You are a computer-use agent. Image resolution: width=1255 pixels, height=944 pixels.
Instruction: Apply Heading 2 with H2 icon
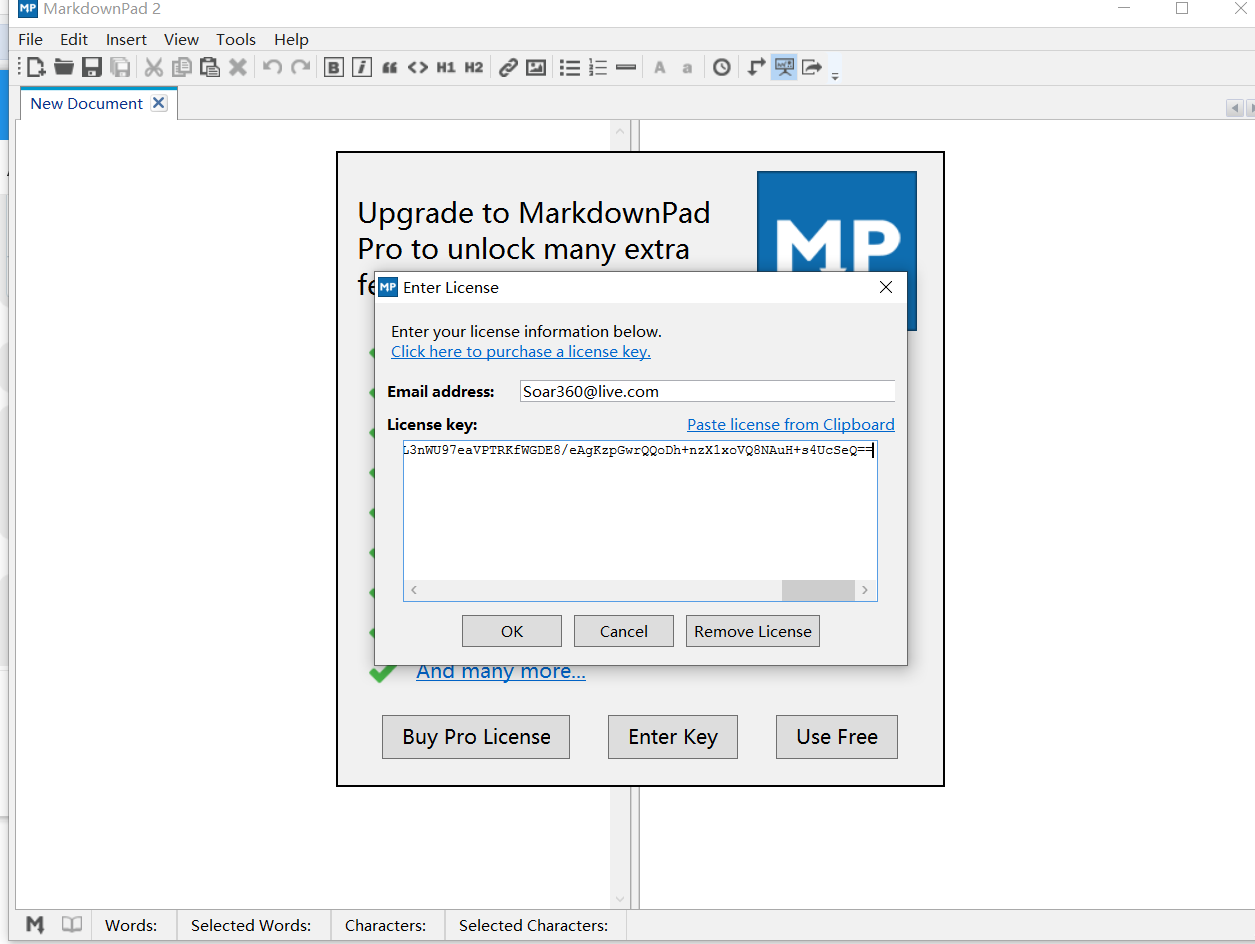click(x=474, y=67)
